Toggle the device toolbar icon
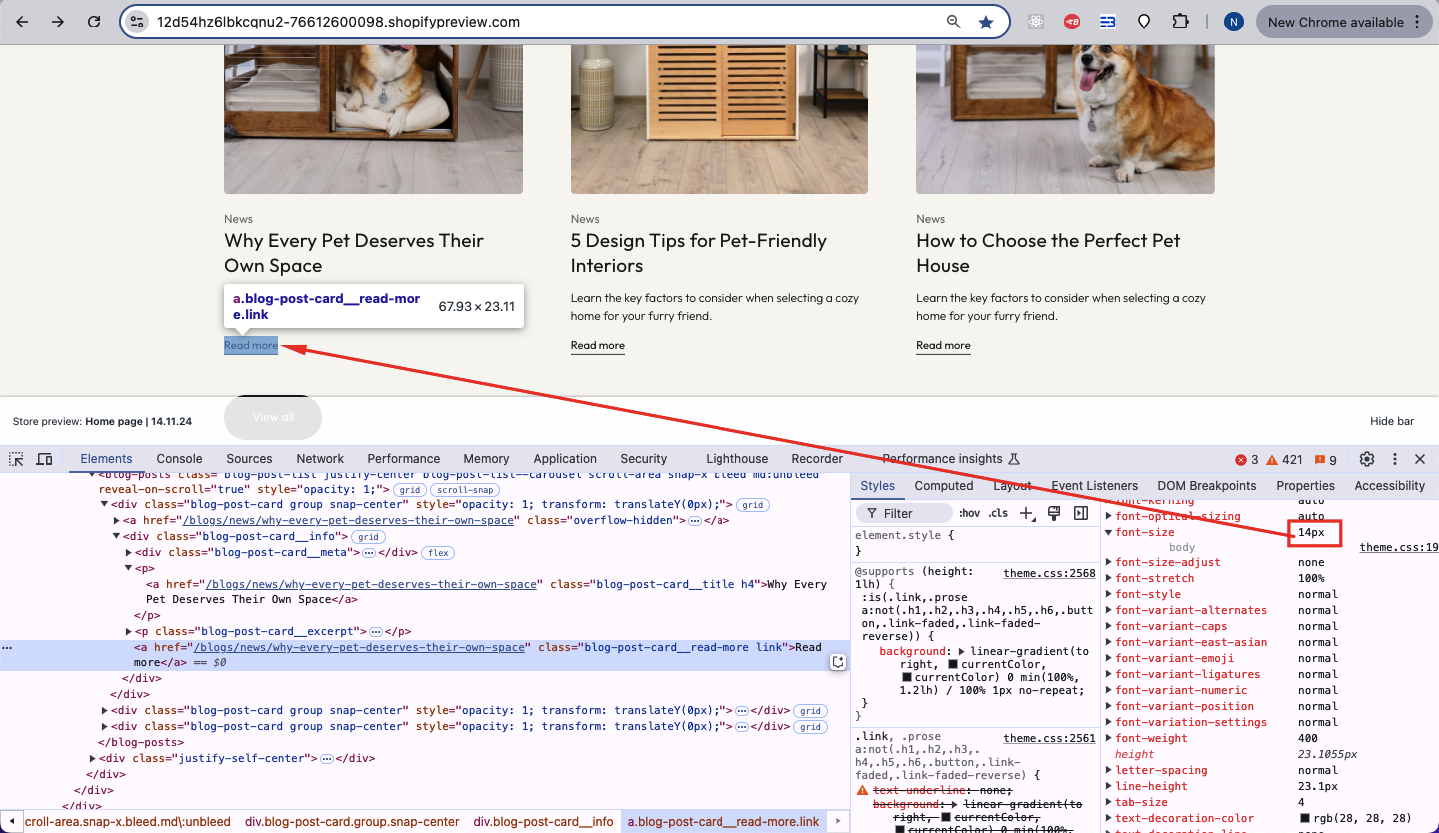Viewport: 1439px width, 833px height. [44, 459]
